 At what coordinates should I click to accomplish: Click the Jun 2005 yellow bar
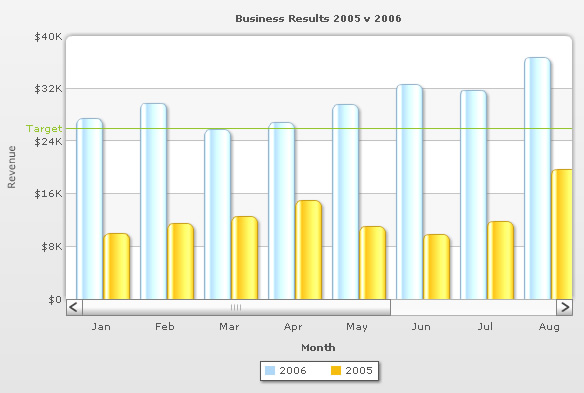pos(437,267)
